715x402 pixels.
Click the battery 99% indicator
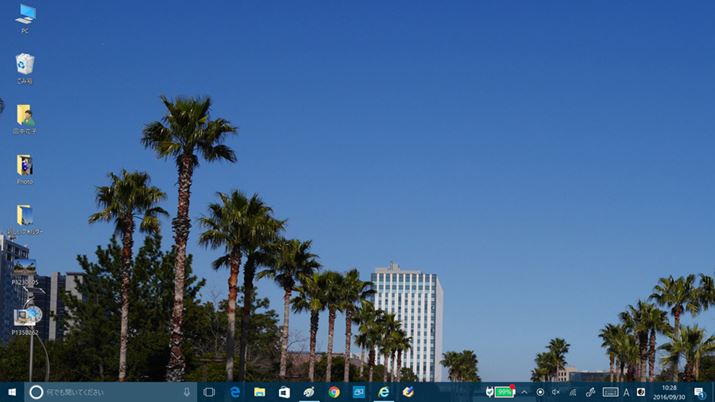(x=504, y=392)
